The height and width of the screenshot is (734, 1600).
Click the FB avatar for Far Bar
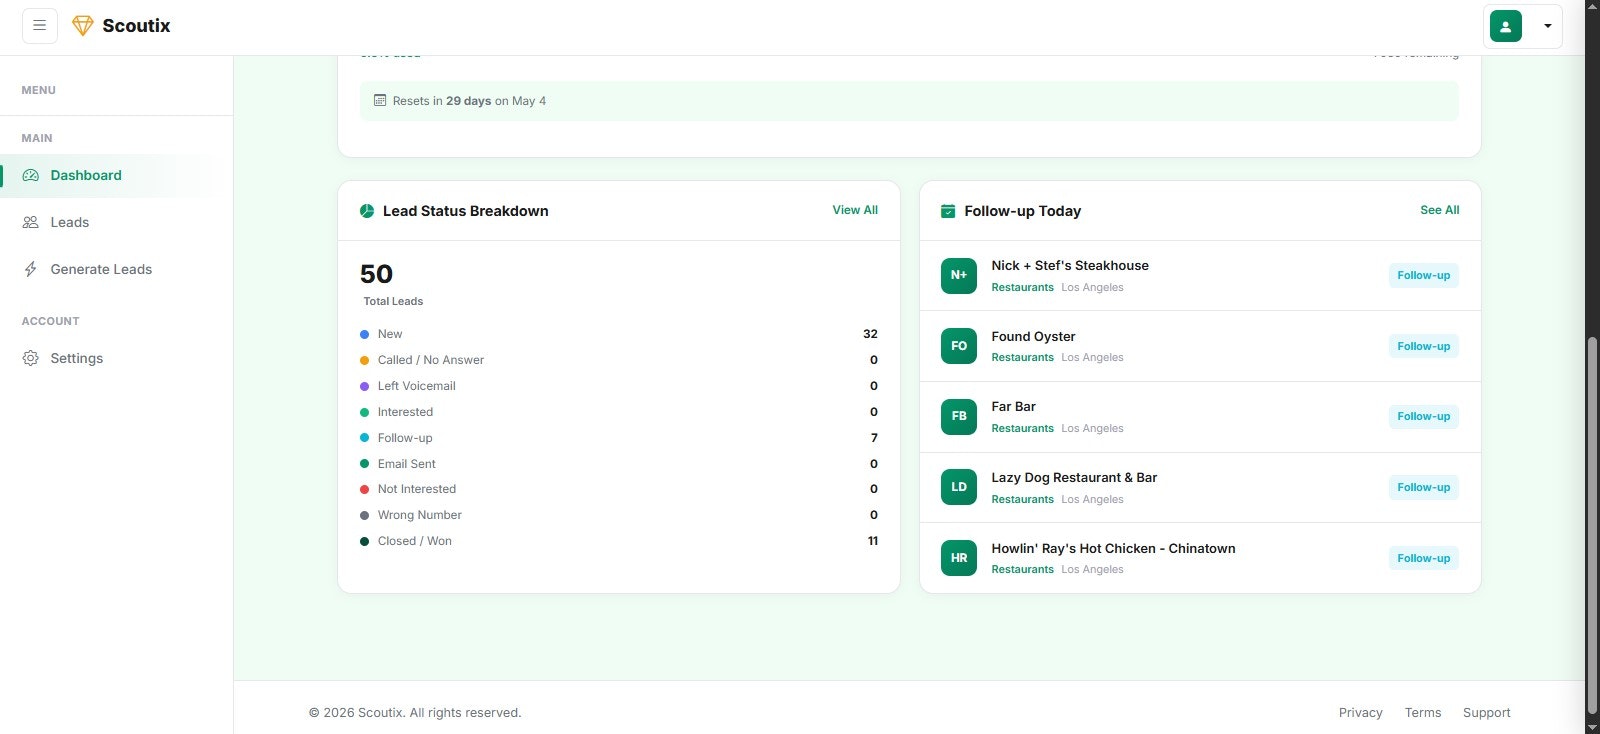pos(959,416)
